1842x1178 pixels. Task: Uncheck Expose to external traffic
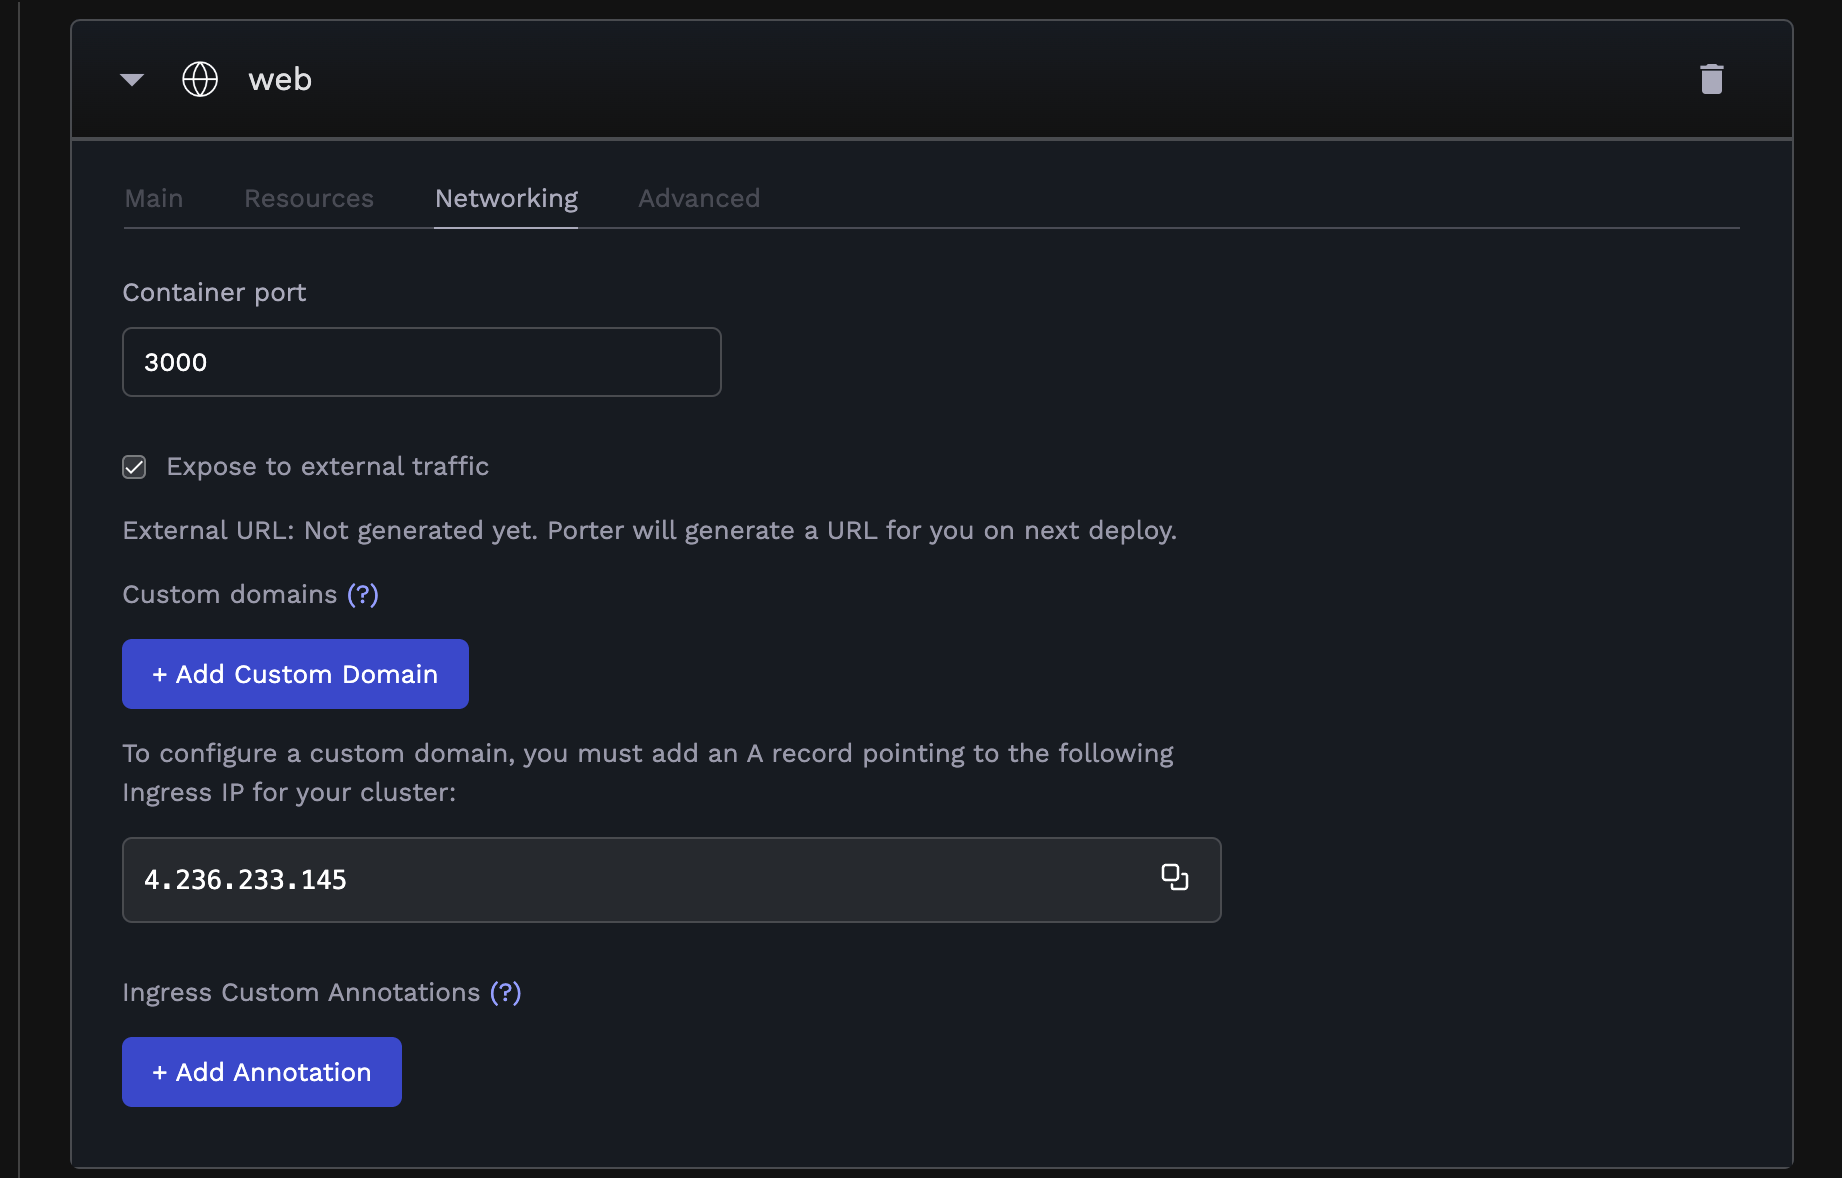coord(134,467)
